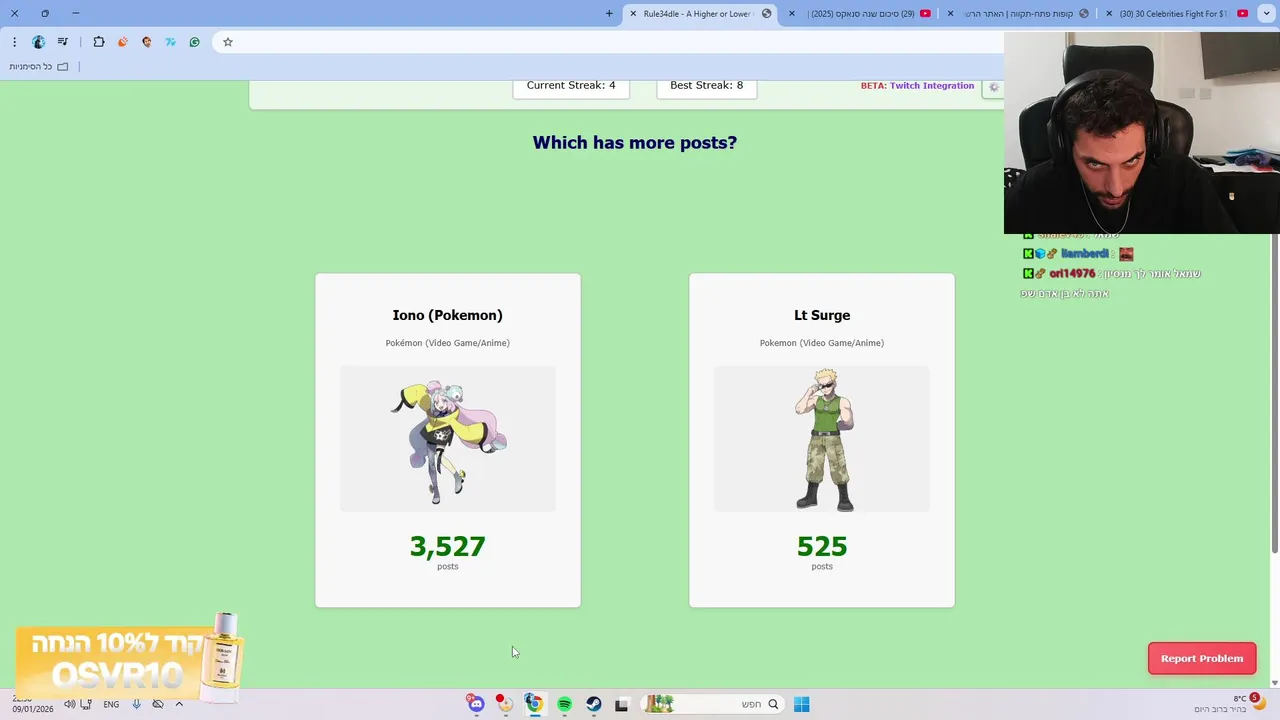This screenshot has height=720, width=1280.
Task: Click the taskbar search field
Action: 711,704
